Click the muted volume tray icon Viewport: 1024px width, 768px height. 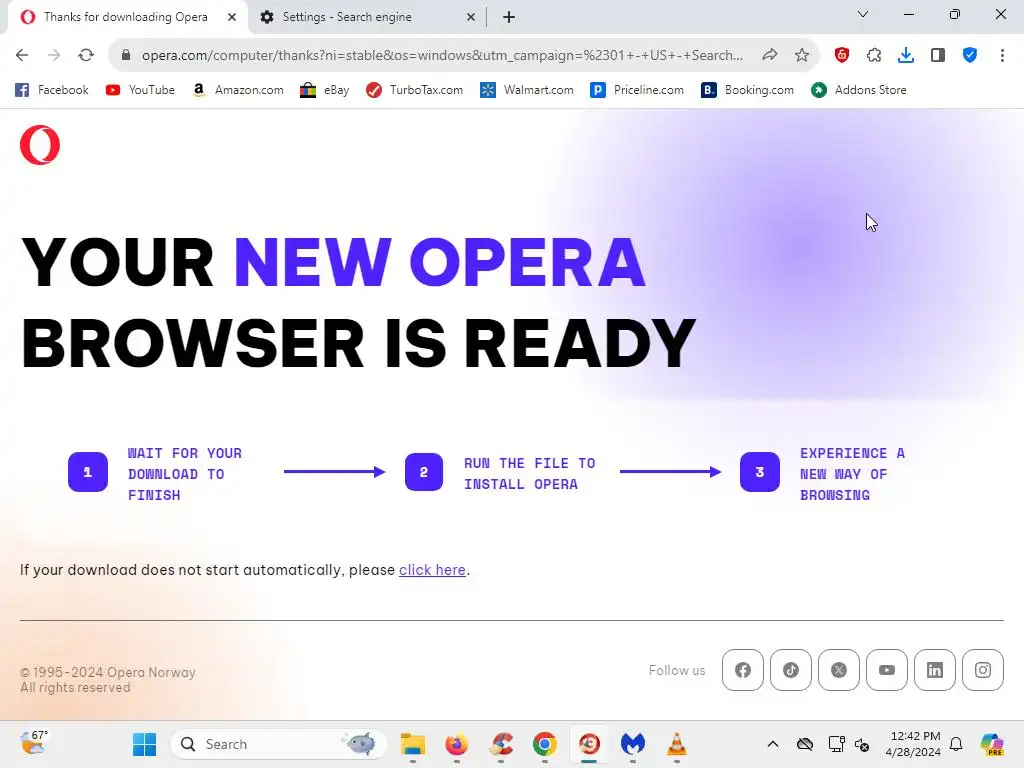click(x=861, y=744)
